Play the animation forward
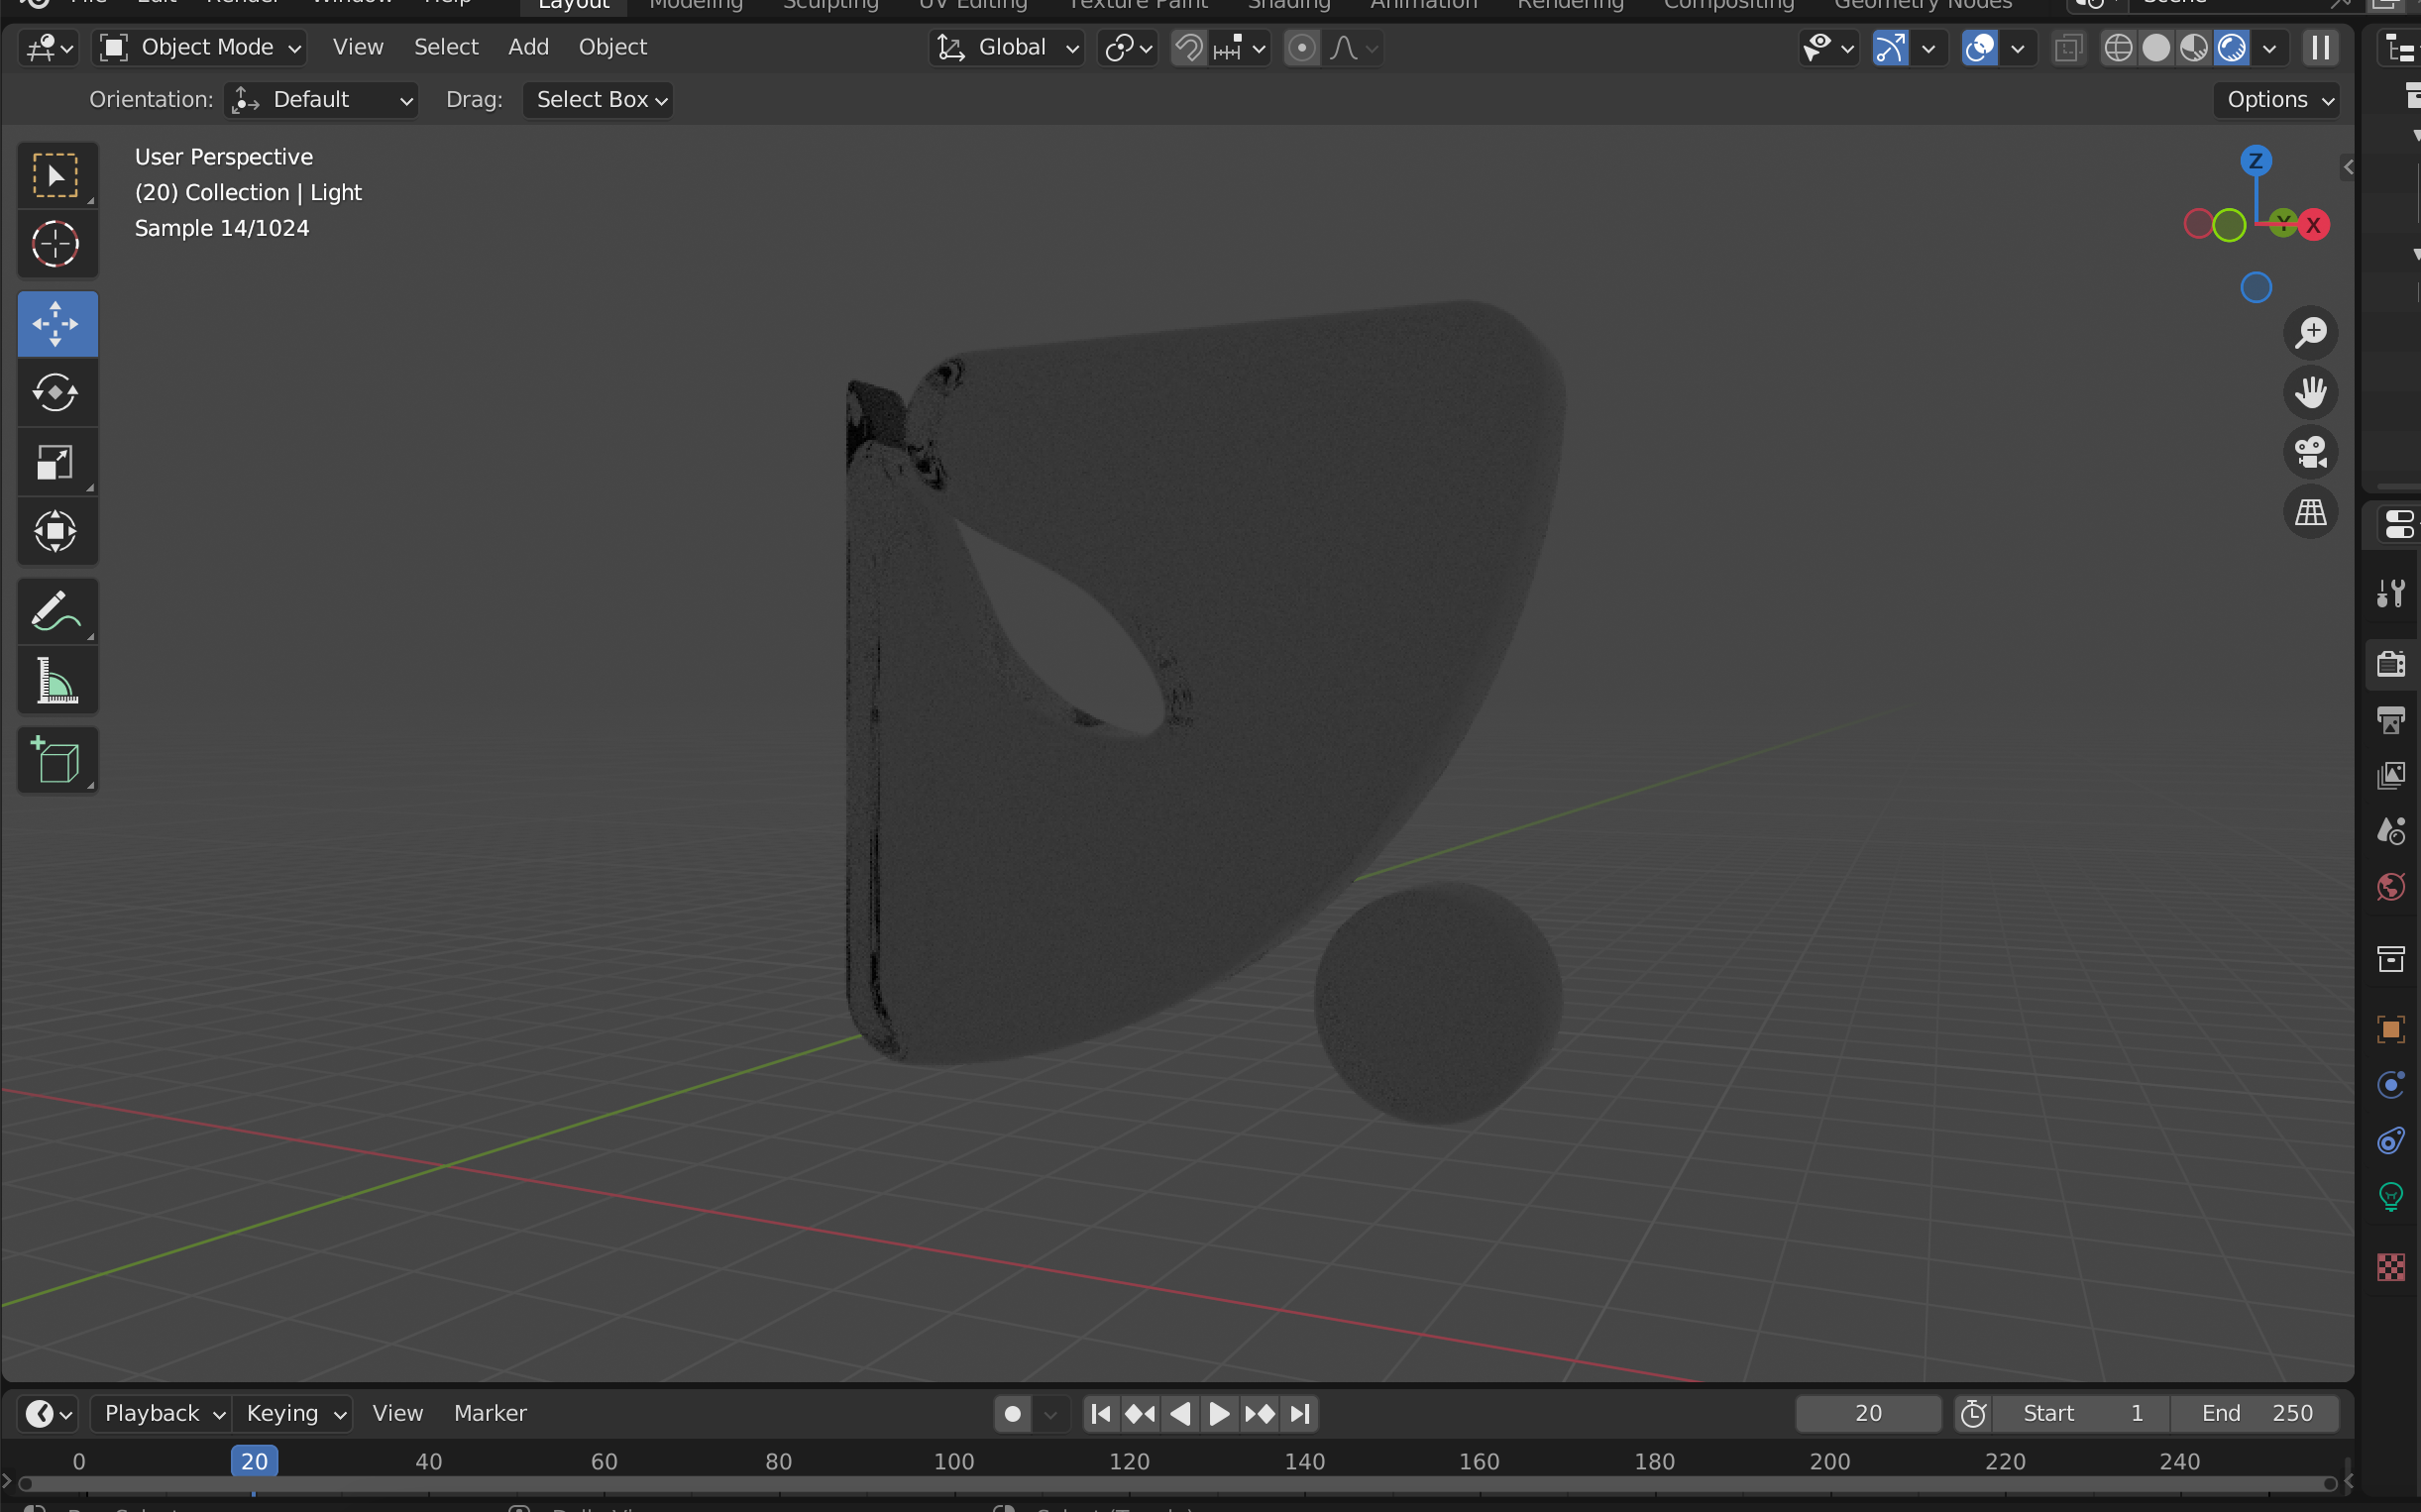 coord(1218,1413)
